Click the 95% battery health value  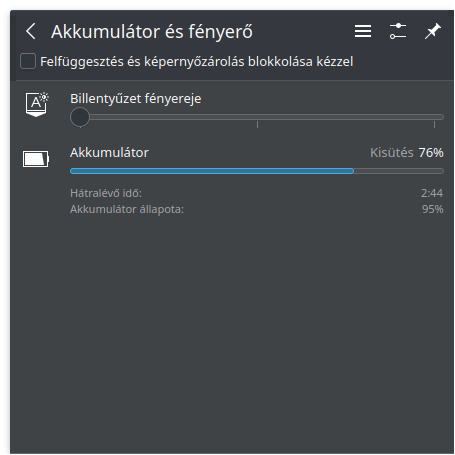pyautogui.click(x=433, y=209)
